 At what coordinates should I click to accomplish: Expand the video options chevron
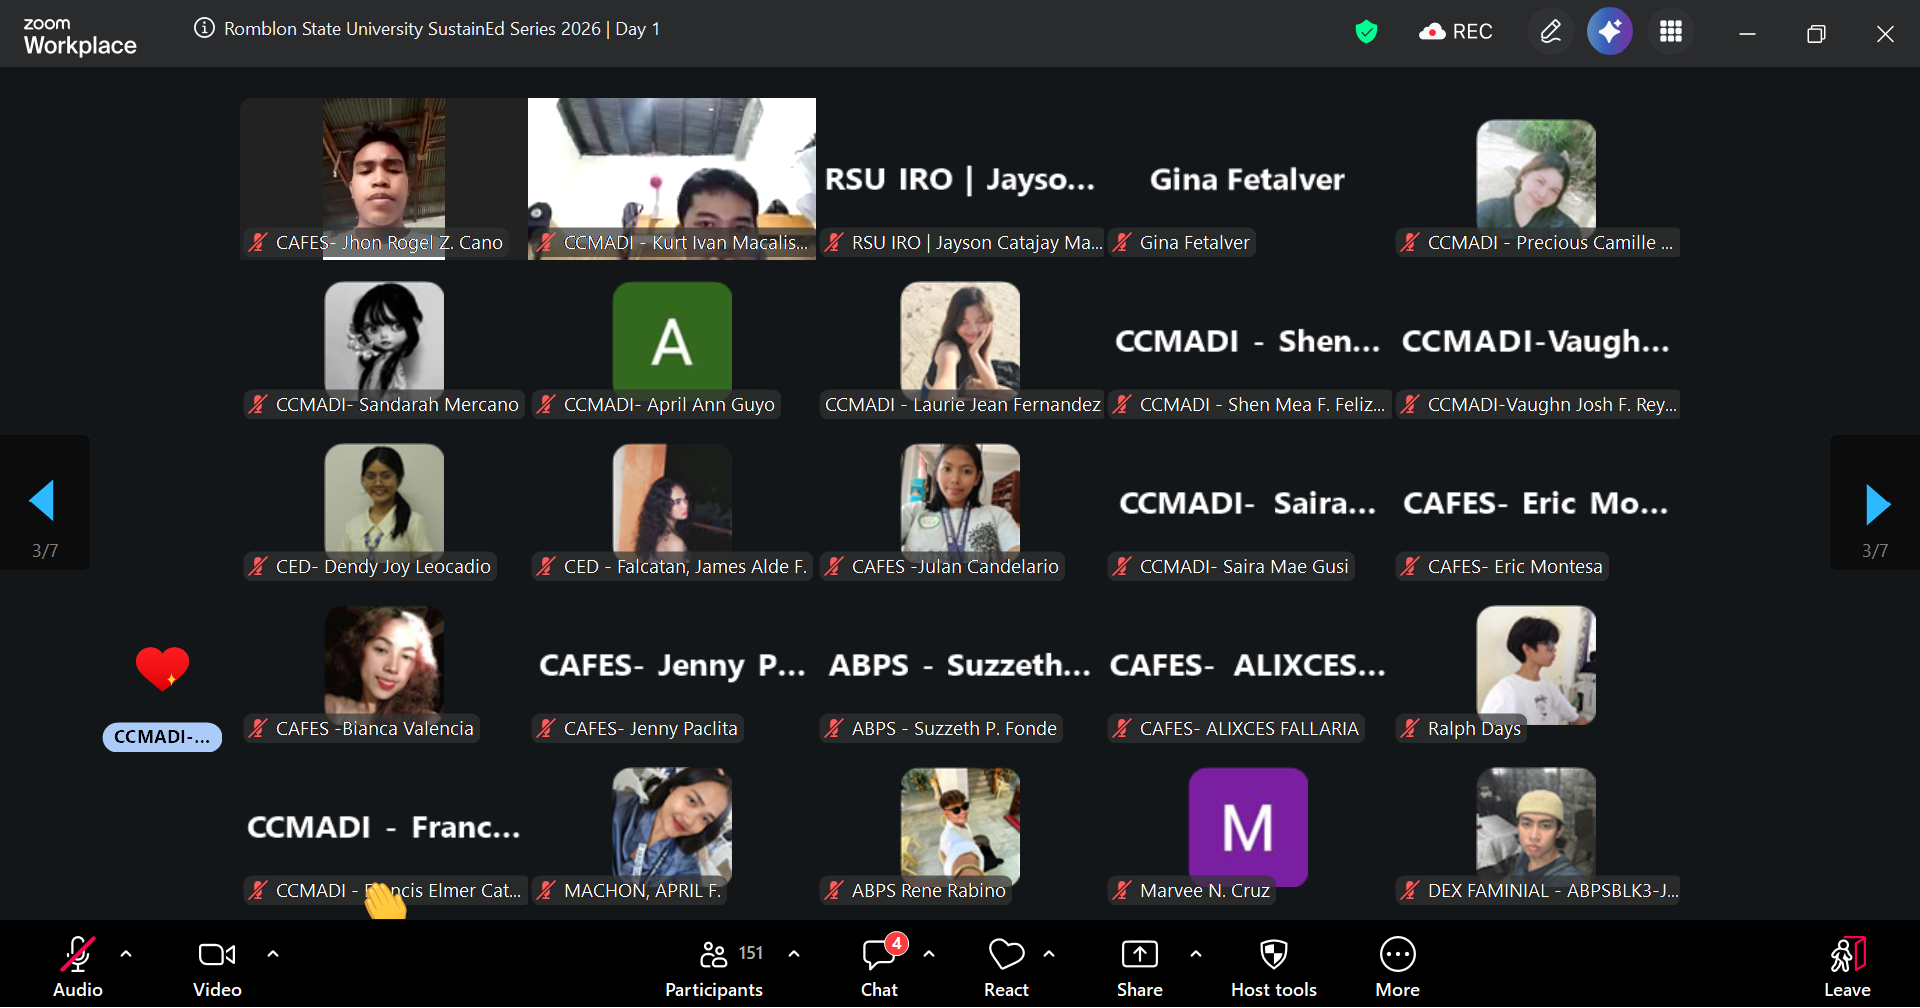[273, 954]
